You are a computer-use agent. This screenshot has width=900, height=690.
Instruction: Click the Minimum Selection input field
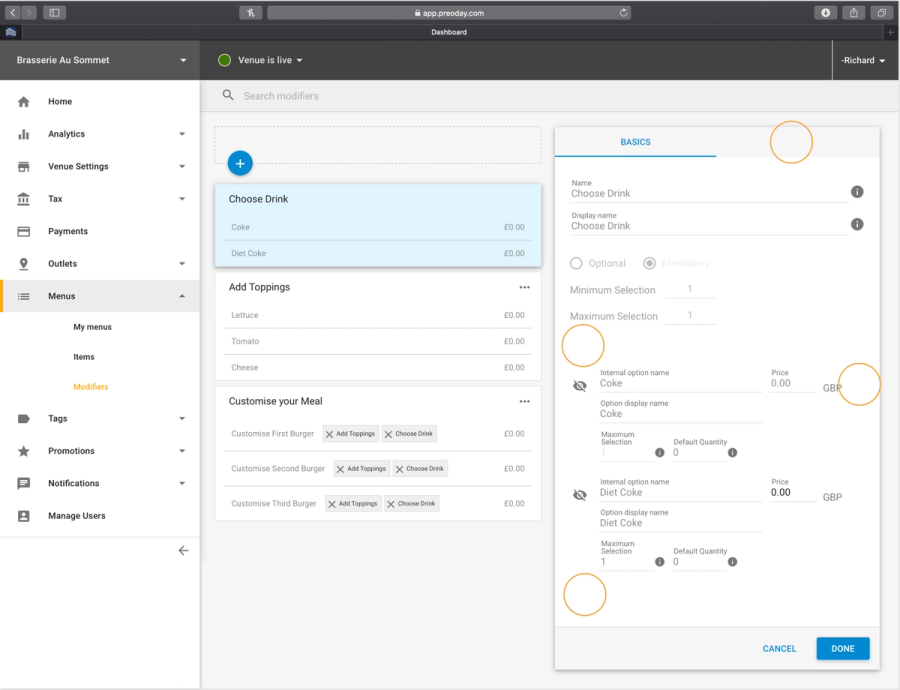[690, 290]
